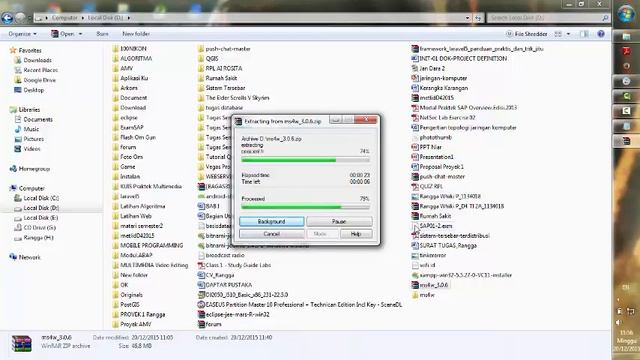Select the ALGORITMA folder icon
The image size is (640, 360).
pyautogui.click(x=116, y=58)
